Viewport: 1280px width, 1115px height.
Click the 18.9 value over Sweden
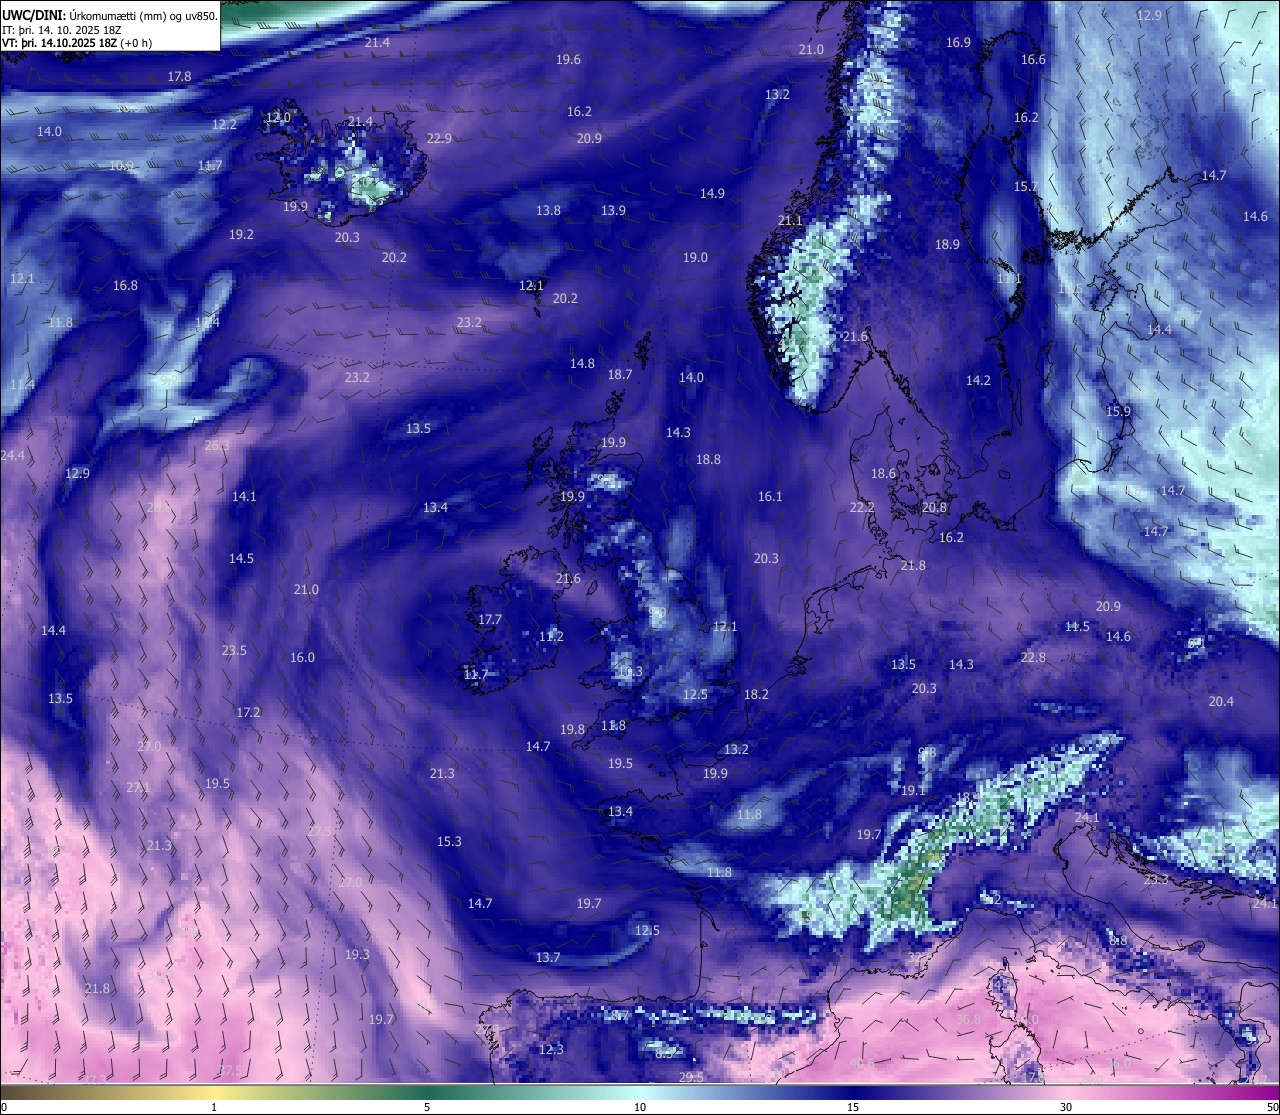tap(947, 245)
